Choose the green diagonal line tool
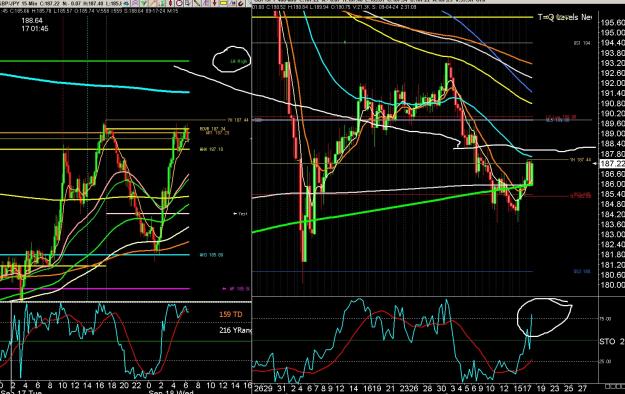Screen dimensions: 625x394 coord(197,3)
